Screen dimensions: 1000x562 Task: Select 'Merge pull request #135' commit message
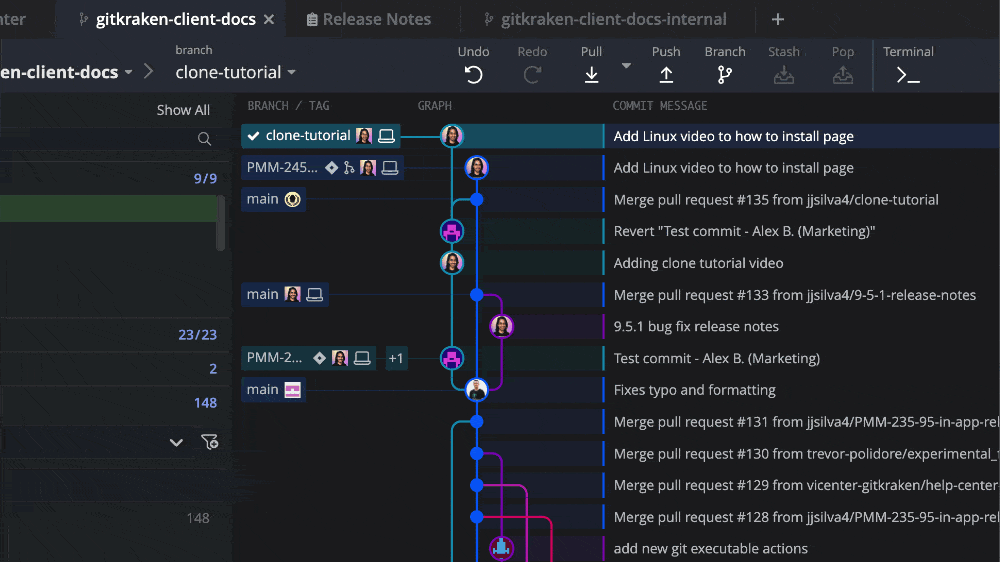point(776,200)
